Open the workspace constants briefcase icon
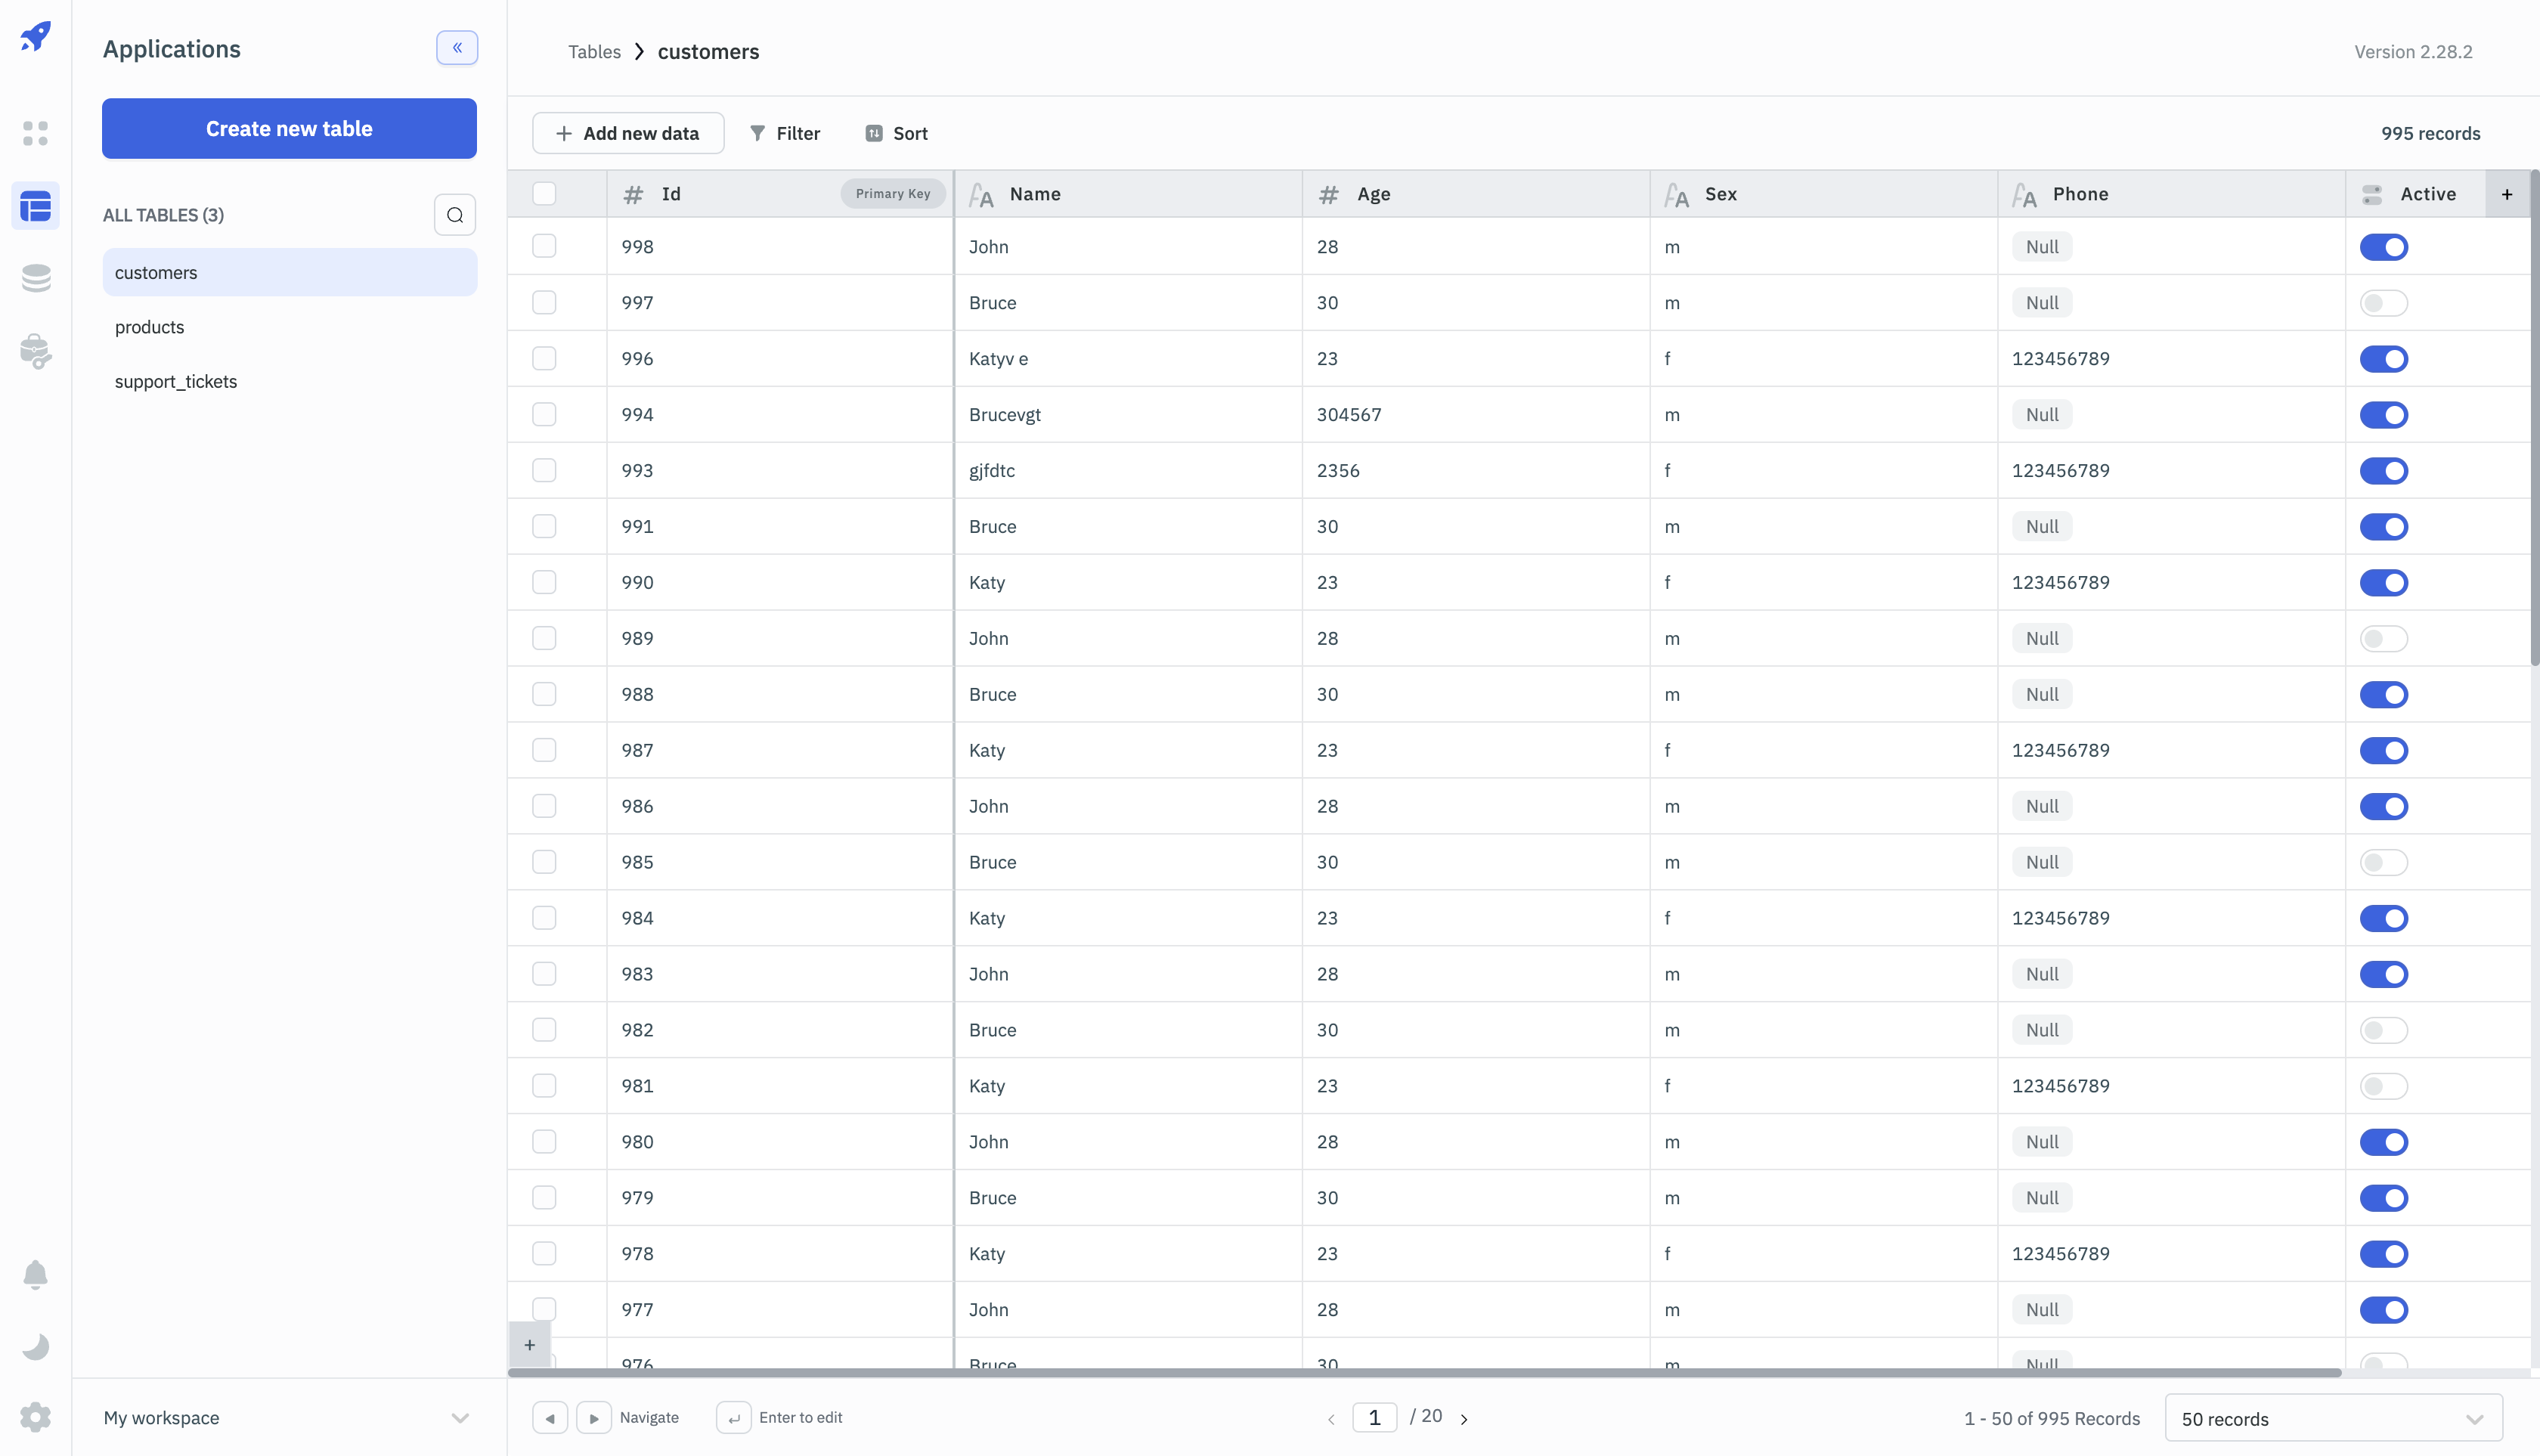 click(x=35, y=351)
